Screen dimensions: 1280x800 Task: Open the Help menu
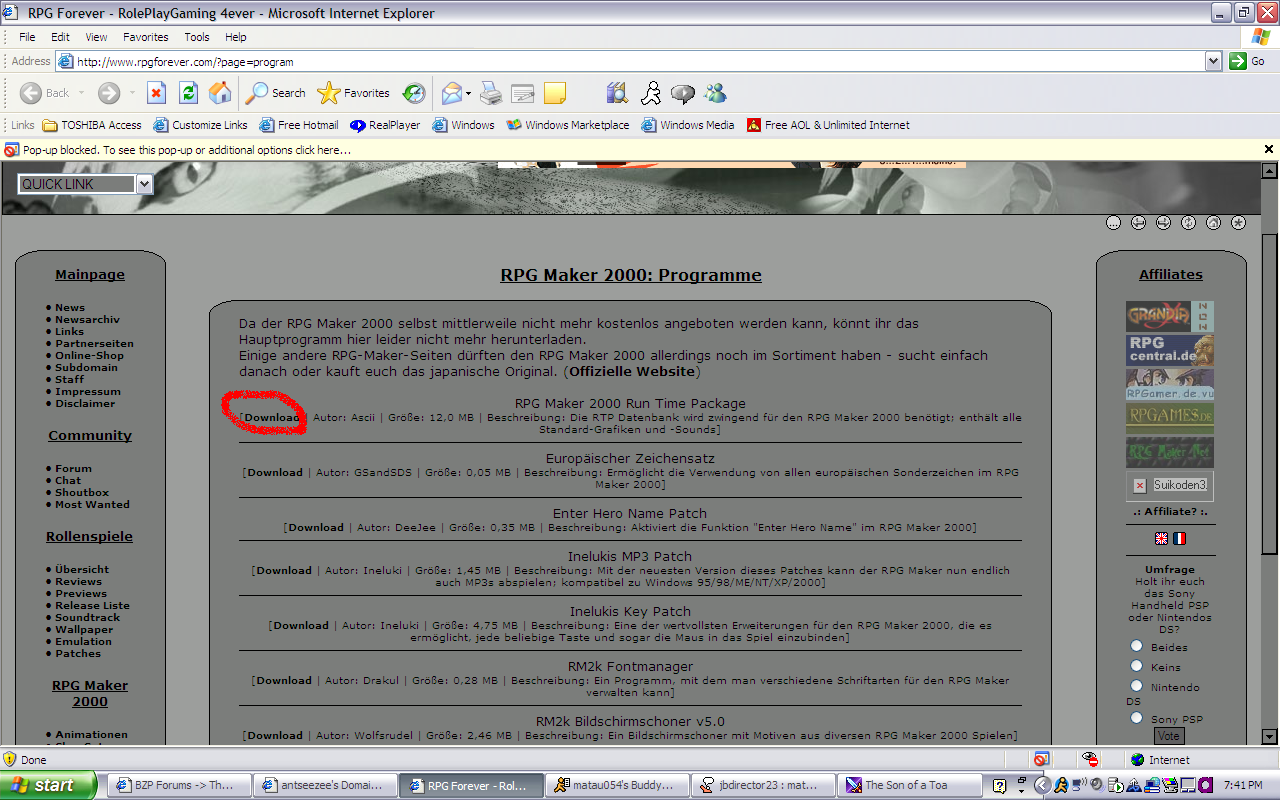(x=236, y=37)
